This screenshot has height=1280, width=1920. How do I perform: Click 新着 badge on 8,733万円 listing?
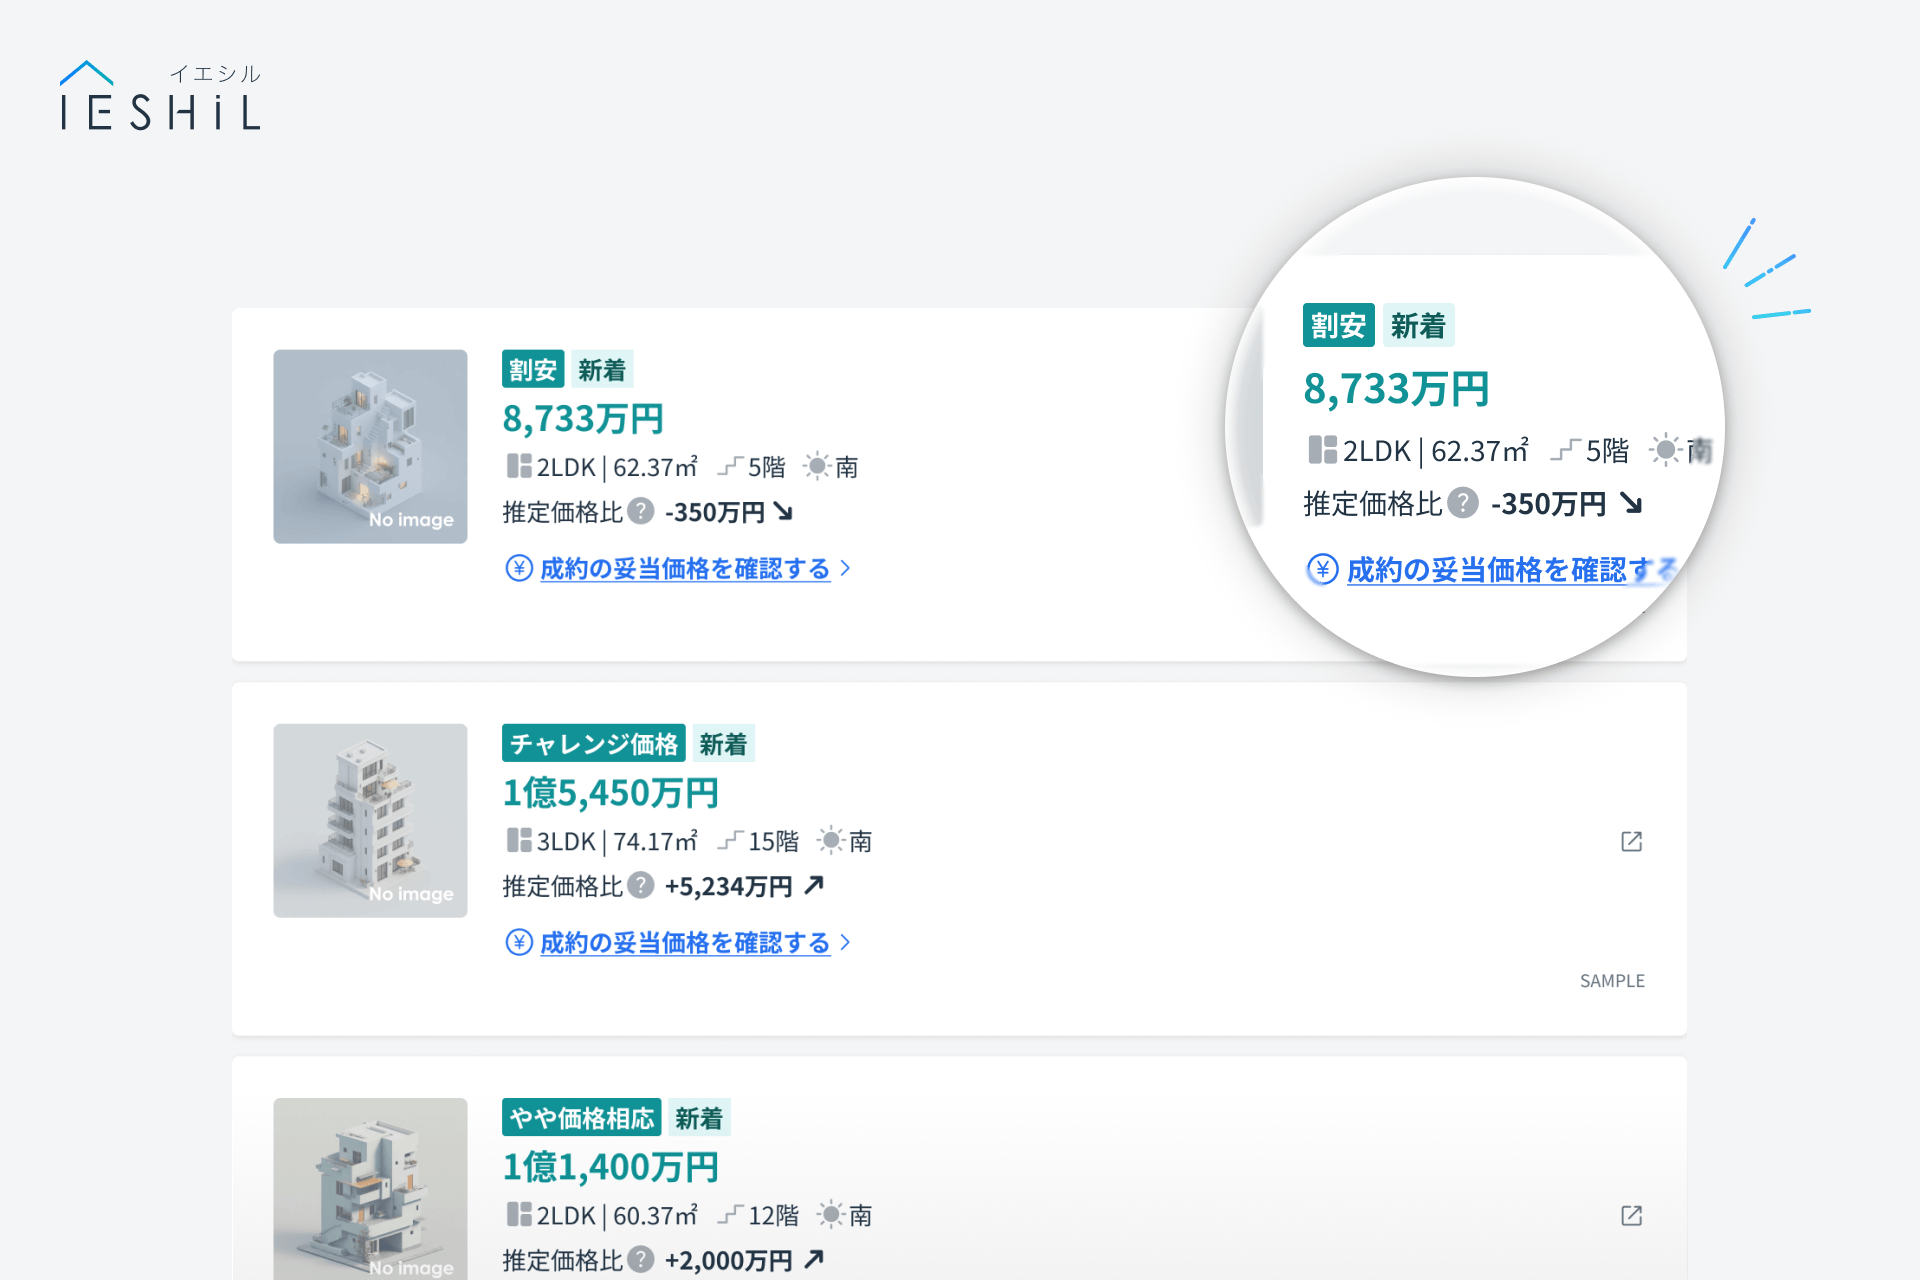pos(602,369)
